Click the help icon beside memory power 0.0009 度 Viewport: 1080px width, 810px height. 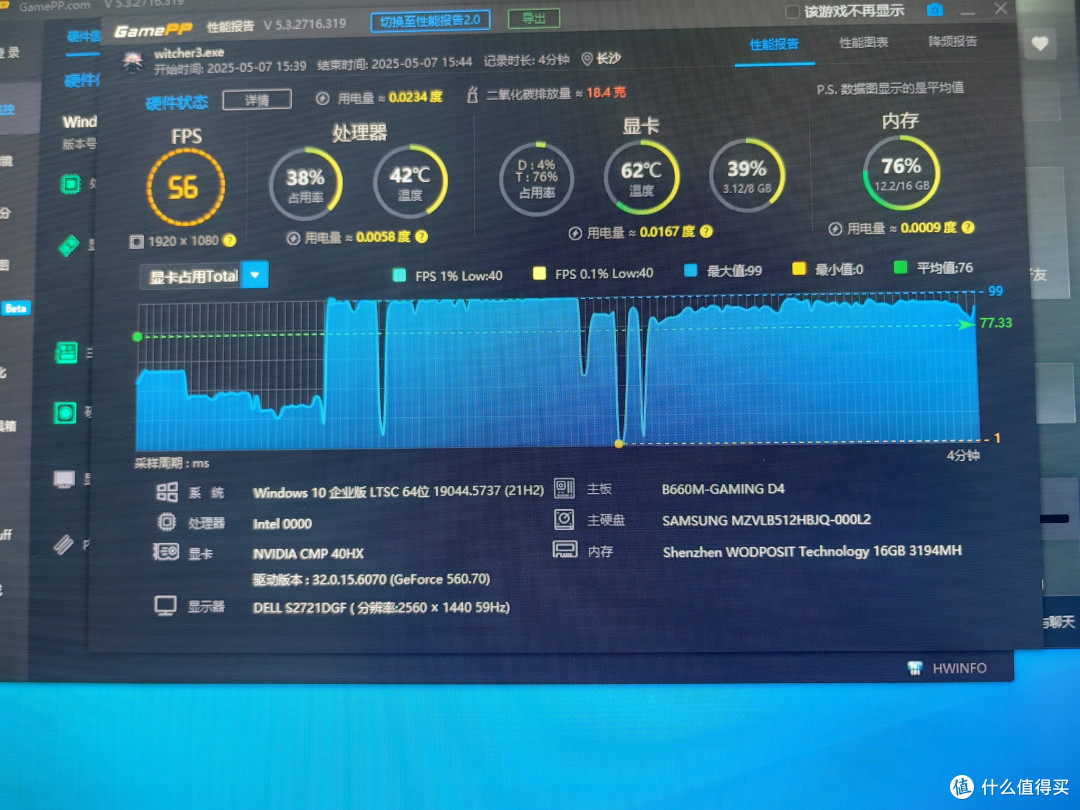point(968,227)
